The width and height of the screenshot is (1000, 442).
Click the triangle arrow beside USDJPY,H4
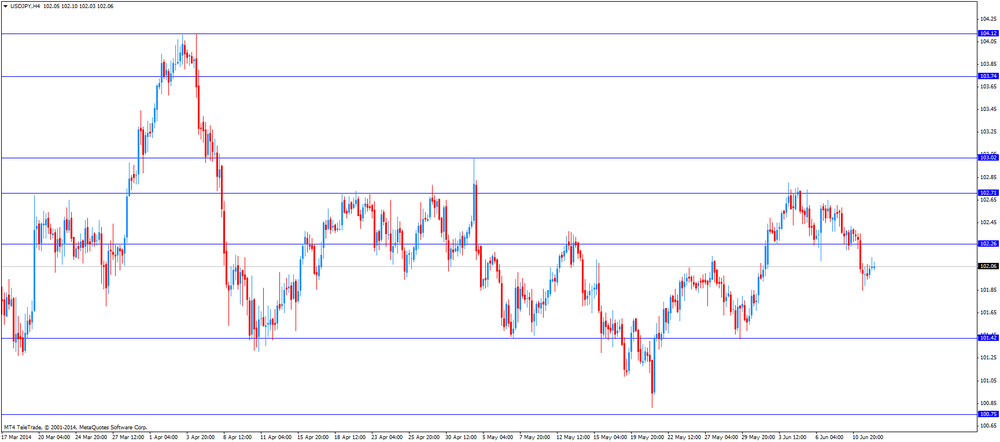[x=5, y=5]
